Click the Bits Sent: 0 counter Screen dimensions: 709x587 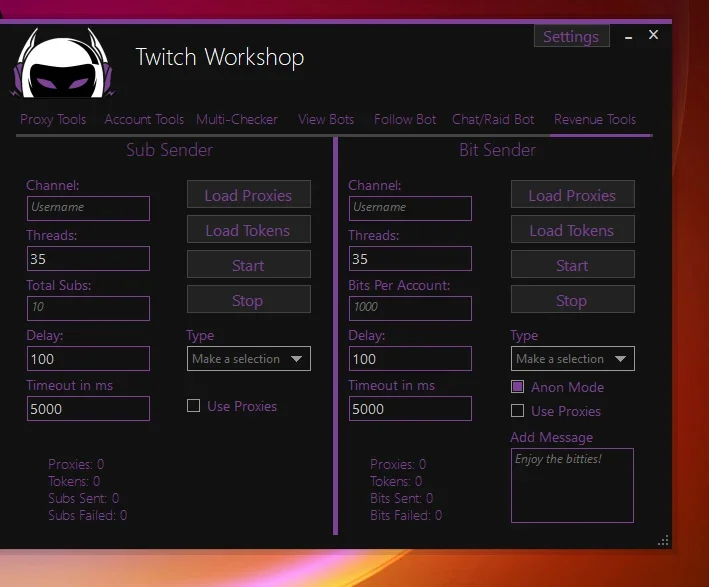402,498
